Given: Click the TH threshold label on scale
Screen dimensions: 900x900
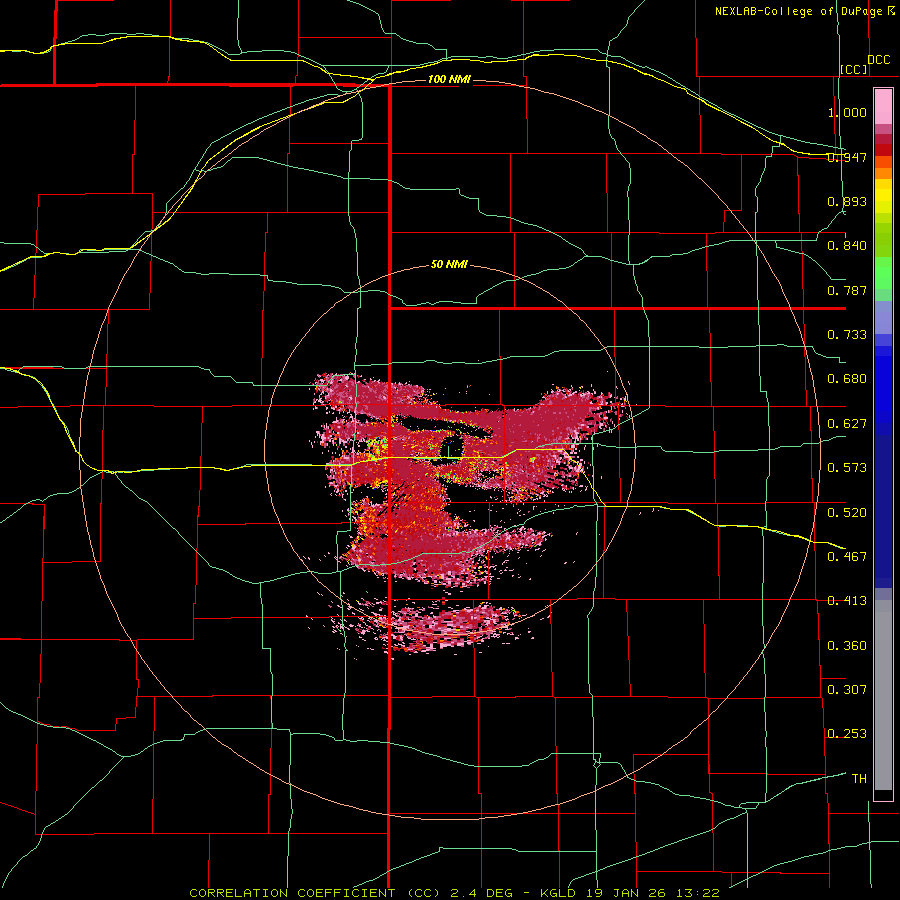Looking at the screenshot, I should tap(859, 779).
